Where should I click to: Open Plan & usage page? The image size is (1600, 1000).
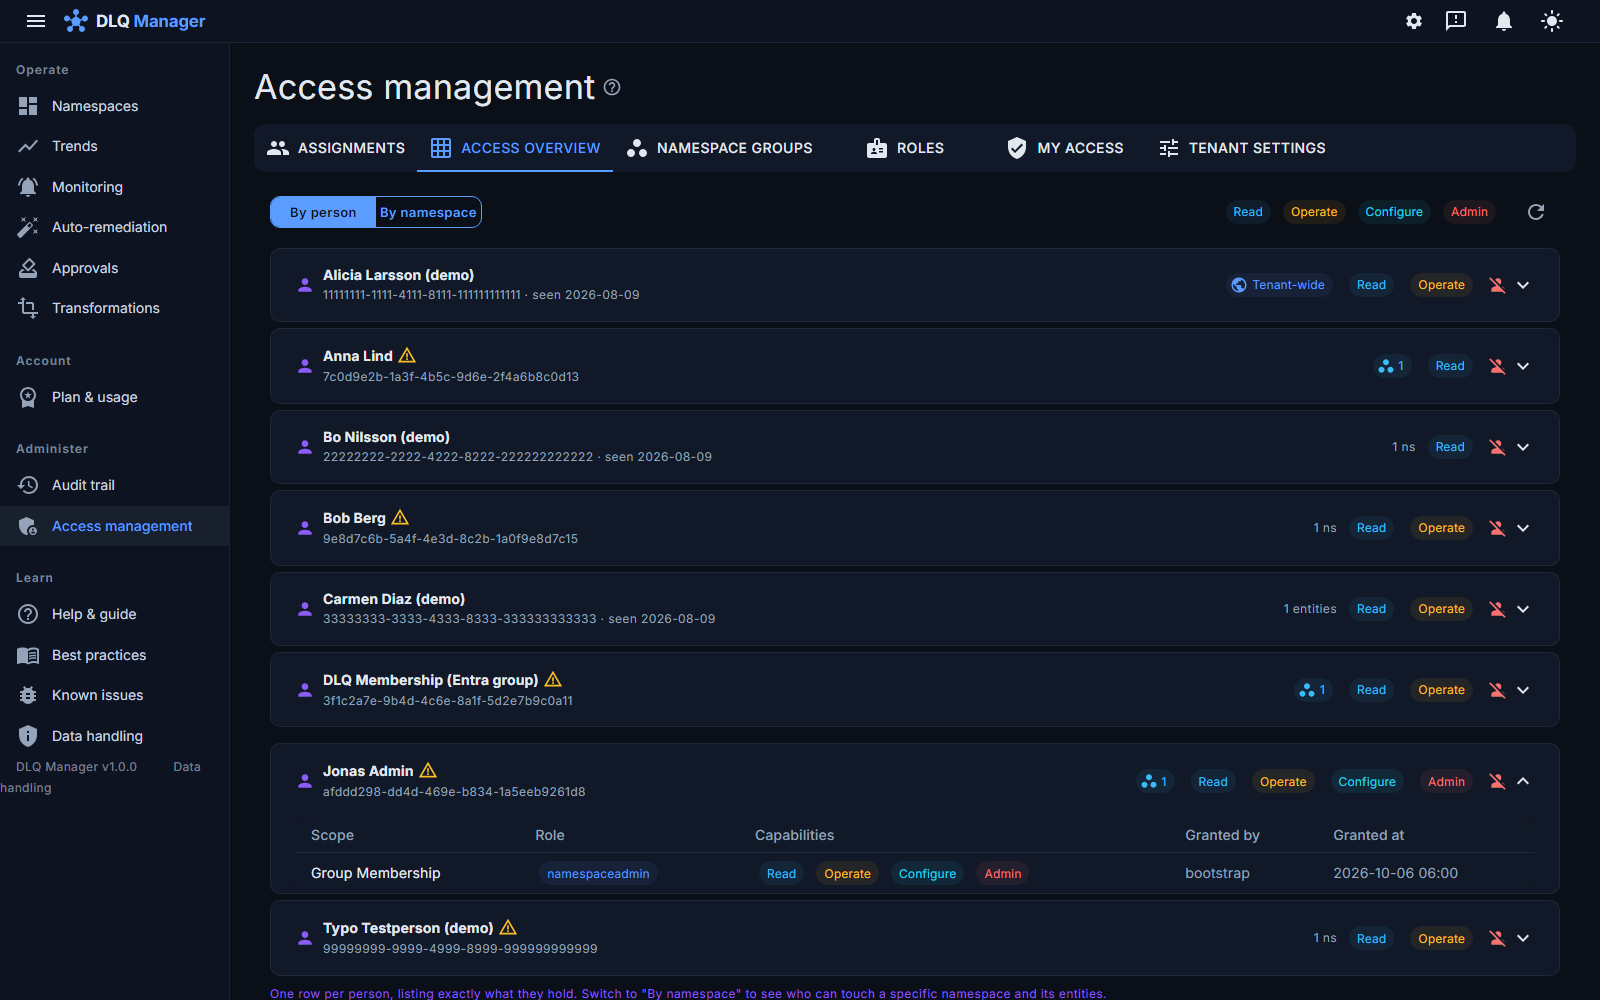tap(114, 397)
